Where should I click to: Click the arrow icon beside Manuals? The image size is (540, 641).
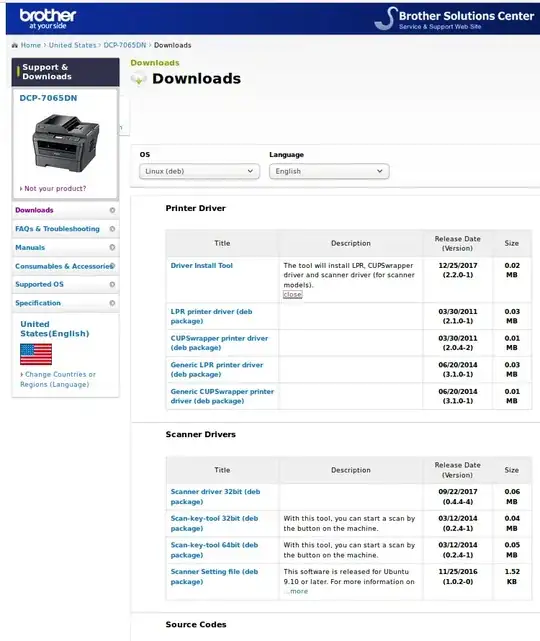tap(112, 247)
